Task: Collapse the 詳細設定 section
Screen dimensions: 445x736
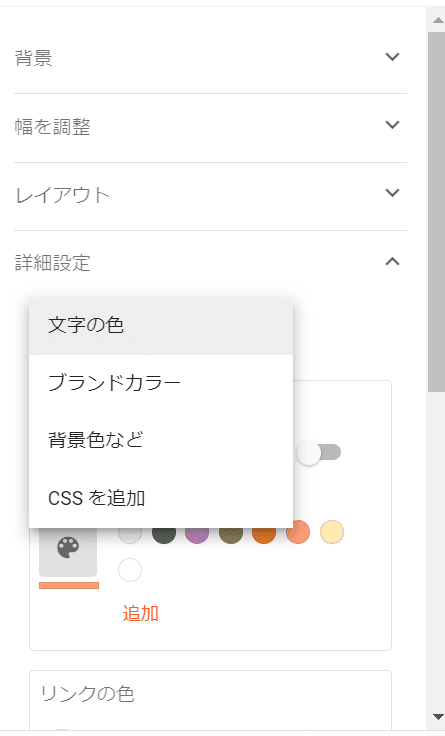Action: (392, 261)
